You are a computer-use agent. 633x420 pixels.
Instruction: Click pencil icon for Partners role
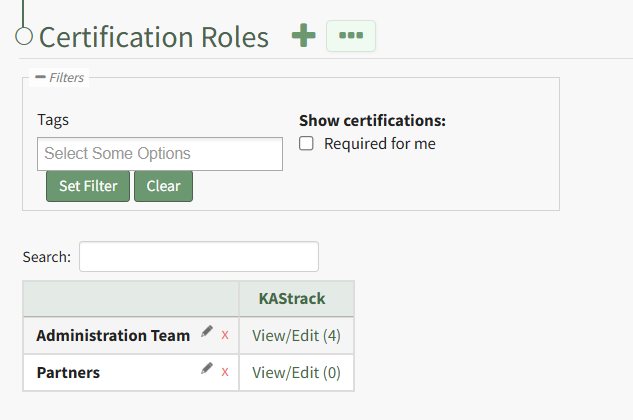point(207,370)
